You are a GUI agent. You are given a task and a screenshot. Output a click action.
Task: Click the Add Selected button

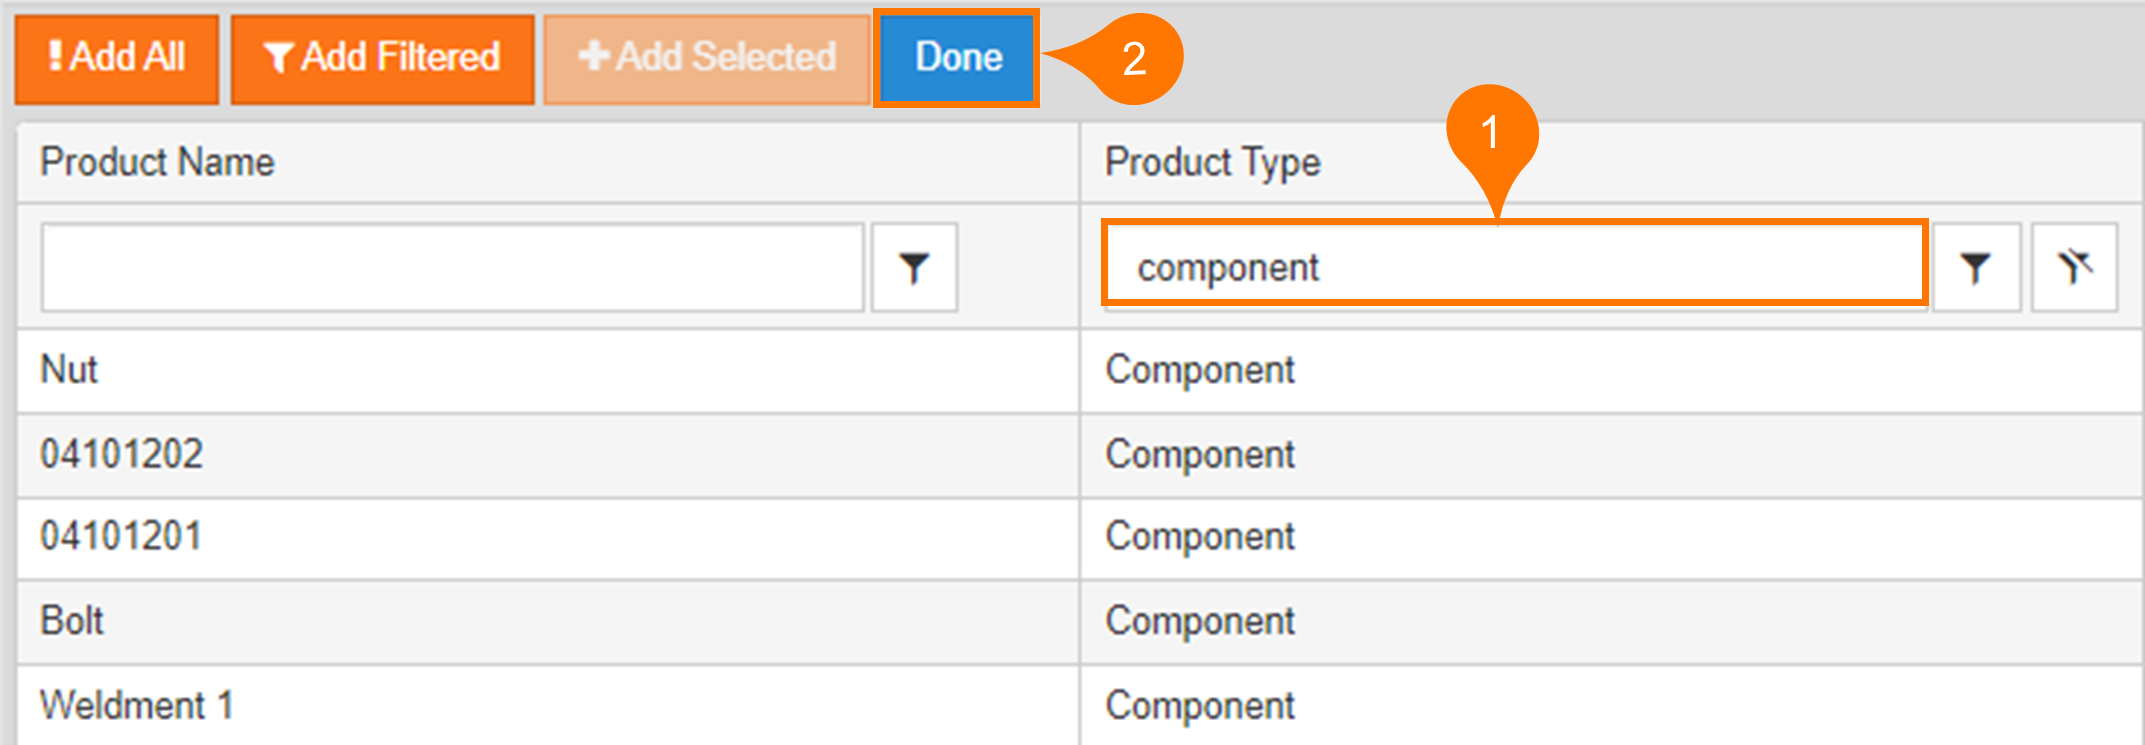tap(706, 58)
